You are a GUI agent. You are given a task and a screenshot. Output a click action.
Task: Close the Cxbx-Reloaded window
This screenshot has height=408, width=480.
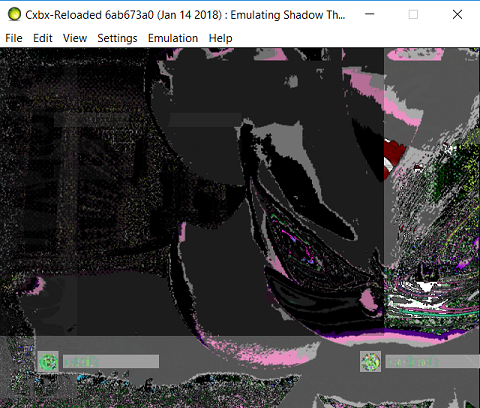(x=457, y=14)
